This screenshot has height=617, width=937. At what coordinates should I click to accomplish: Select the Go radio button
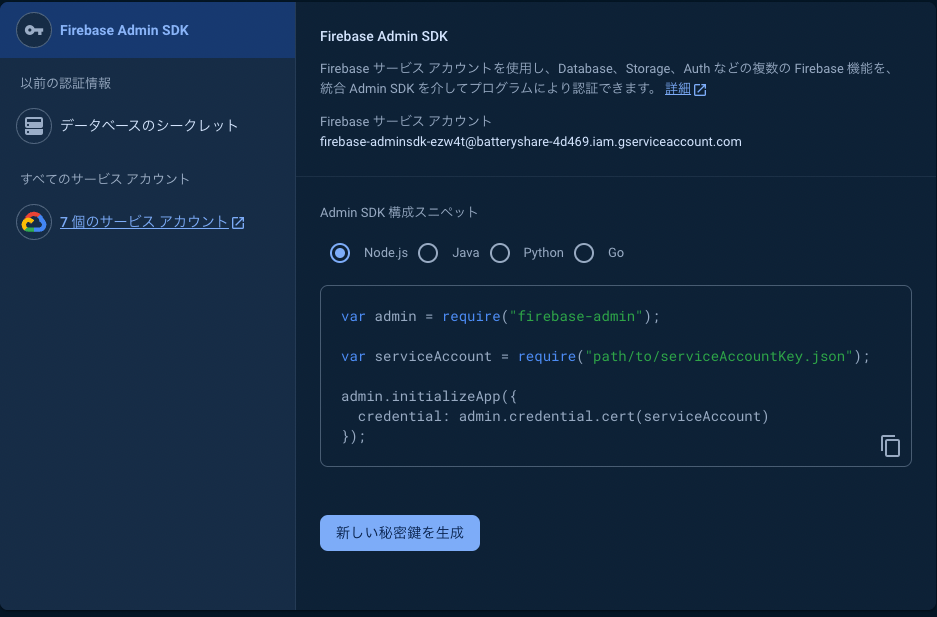tap(584, 253)
